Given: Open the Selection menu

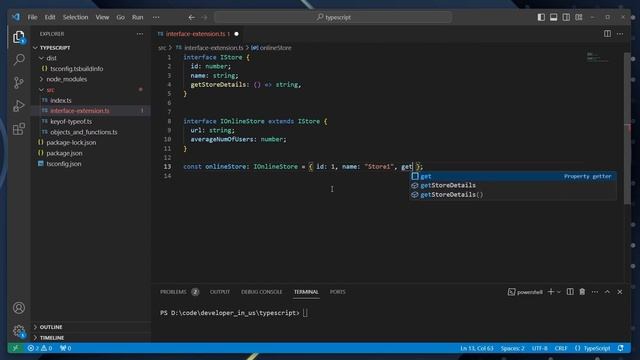Looking at the screenshot, I should tap(75, 17).
